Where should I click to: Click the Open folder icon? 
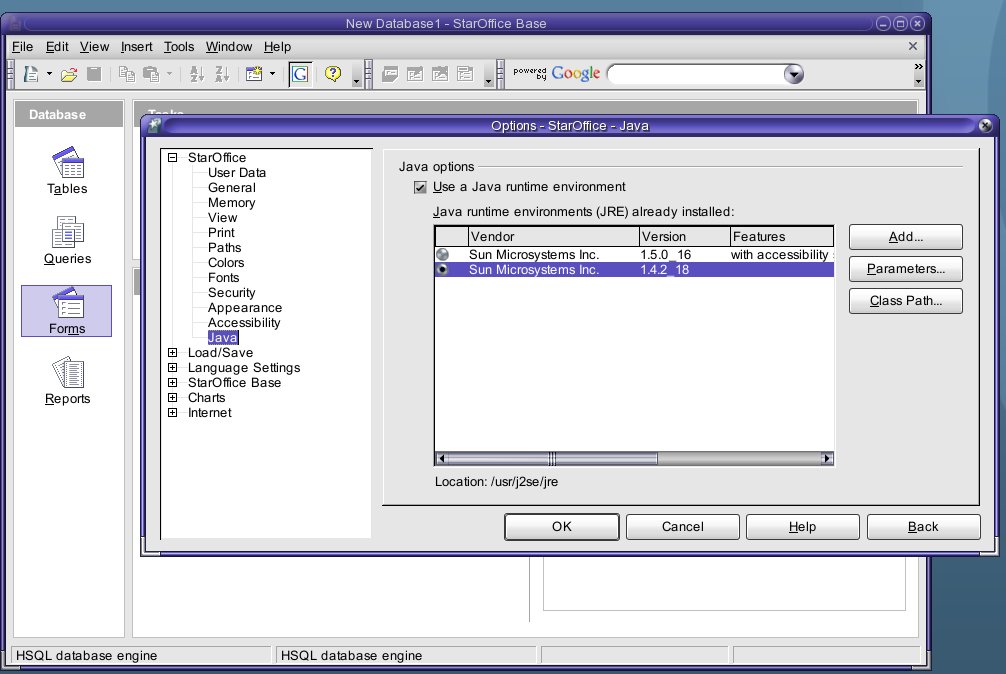click(69, 74)
